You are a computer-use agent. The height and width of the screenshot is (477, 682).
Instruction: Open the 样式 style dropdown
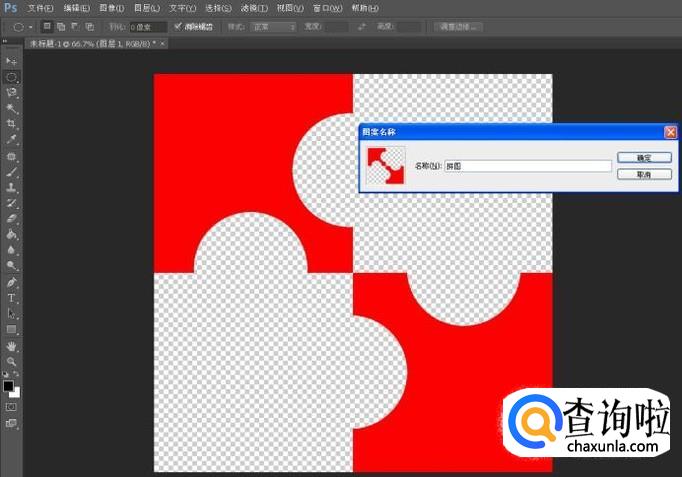click(273, 27)
